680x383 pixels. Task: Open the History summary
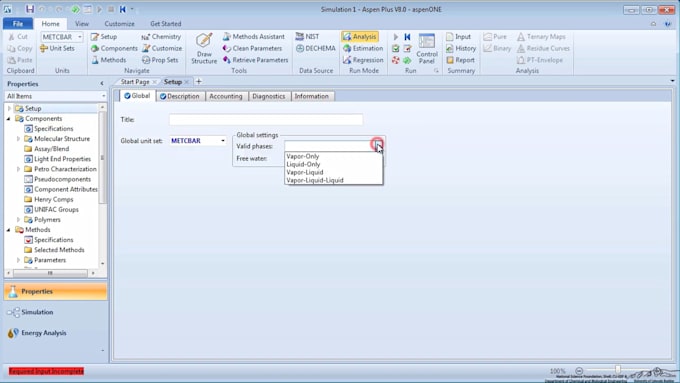pyautogui.click(x=461, y=49)
